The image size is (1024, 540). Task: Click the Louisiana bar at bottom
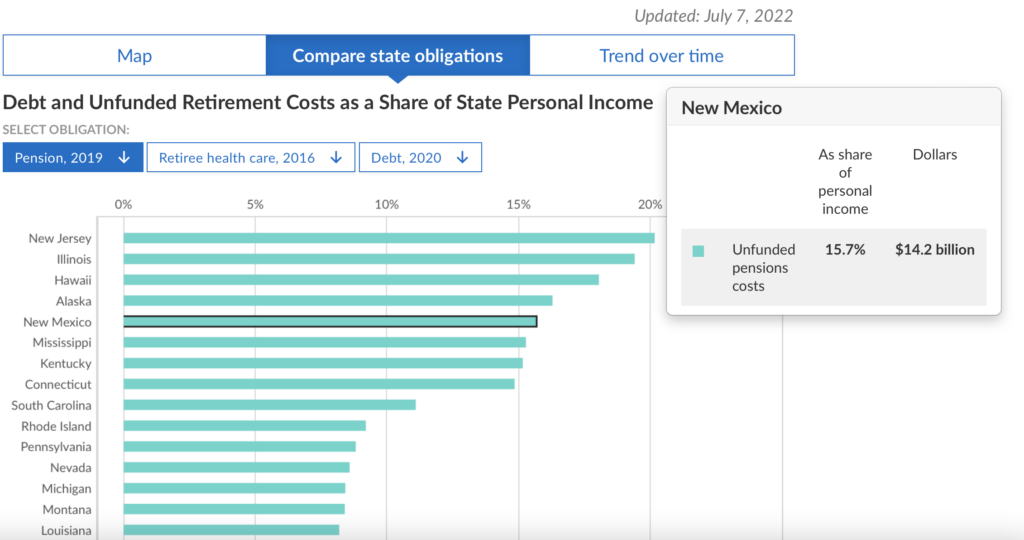click(231, 530)
